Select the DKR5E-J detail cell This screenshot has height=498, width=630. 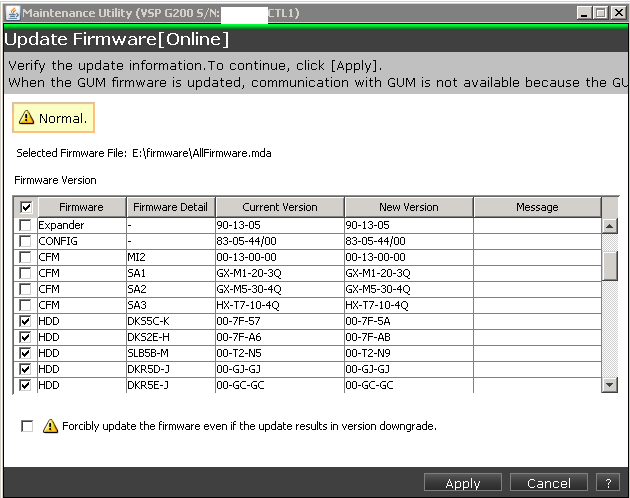tap(171, 385)
